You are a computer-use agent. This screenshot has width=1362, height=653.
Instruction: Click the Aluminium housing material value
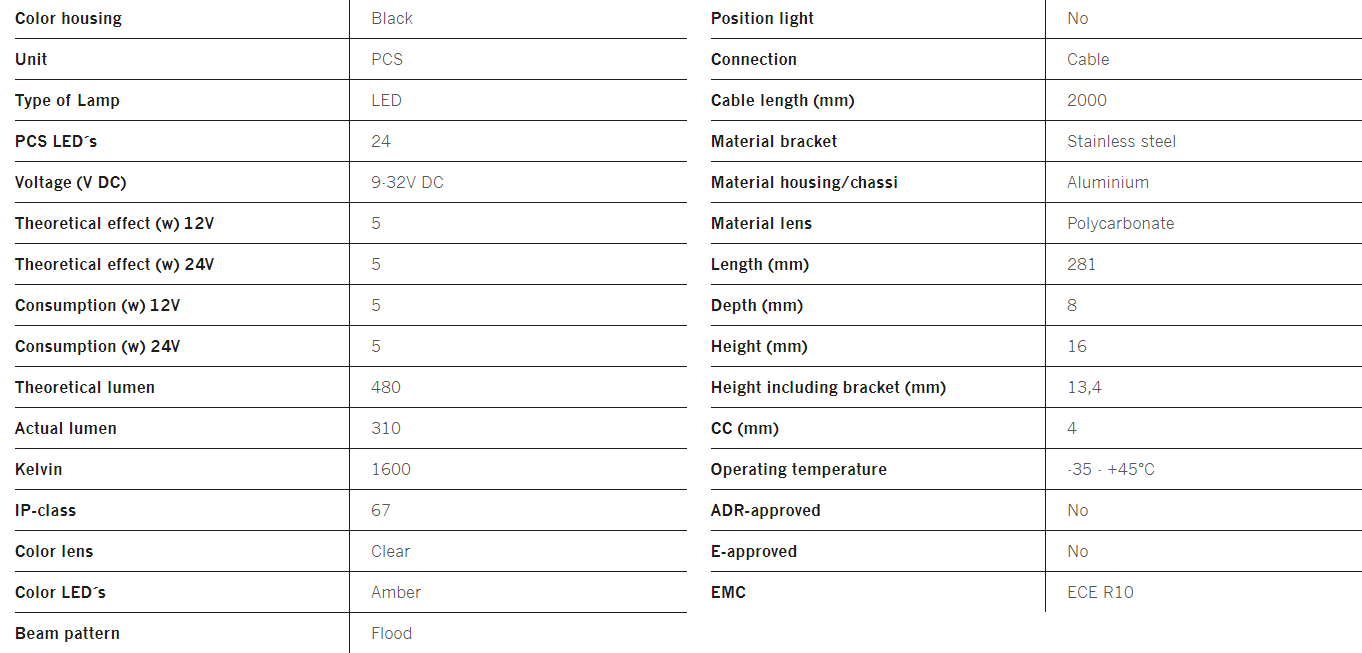pyautogui.click(x=1108, y=182)
